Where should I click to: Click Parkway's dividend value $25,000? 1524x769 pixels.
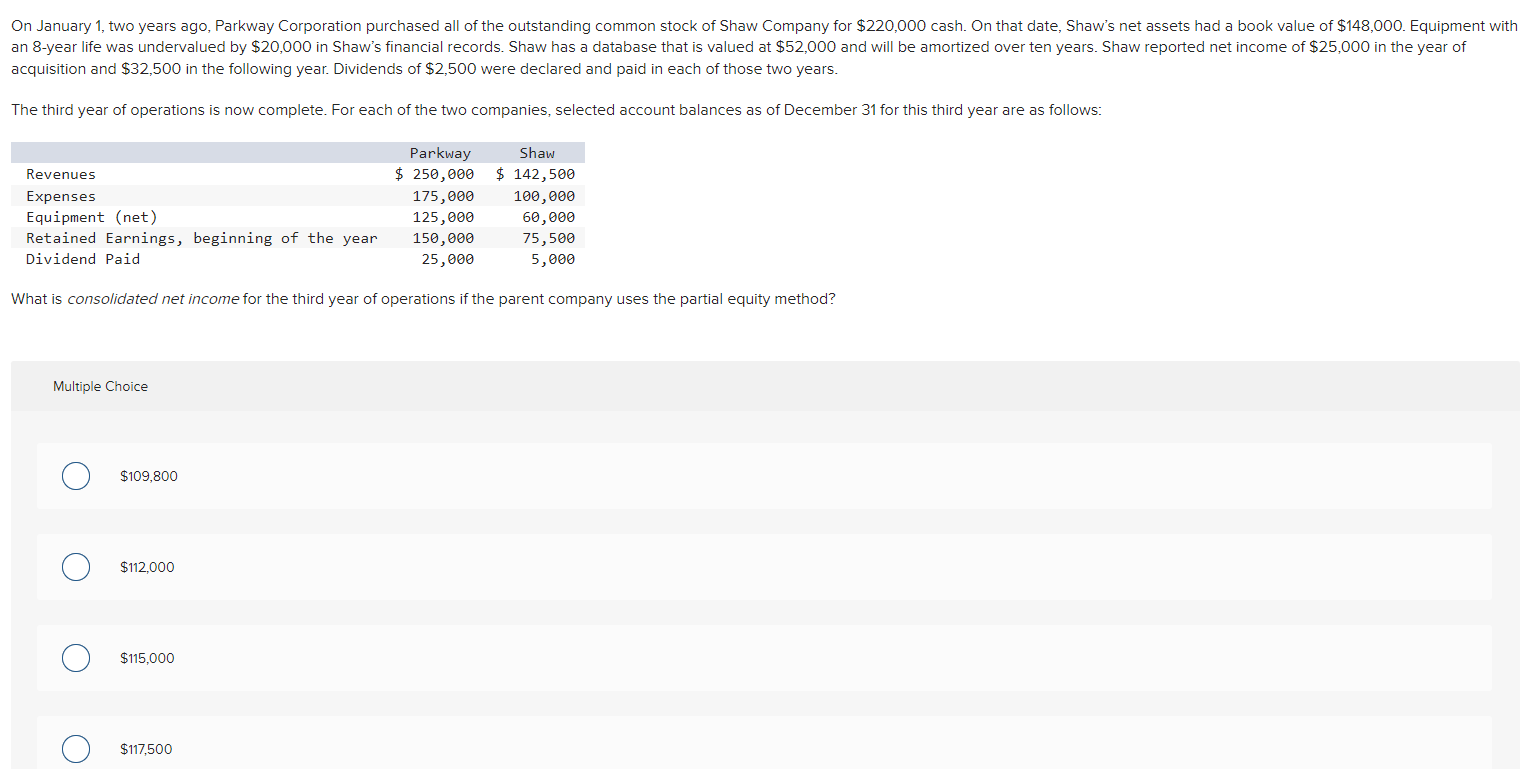click(449, 258)
